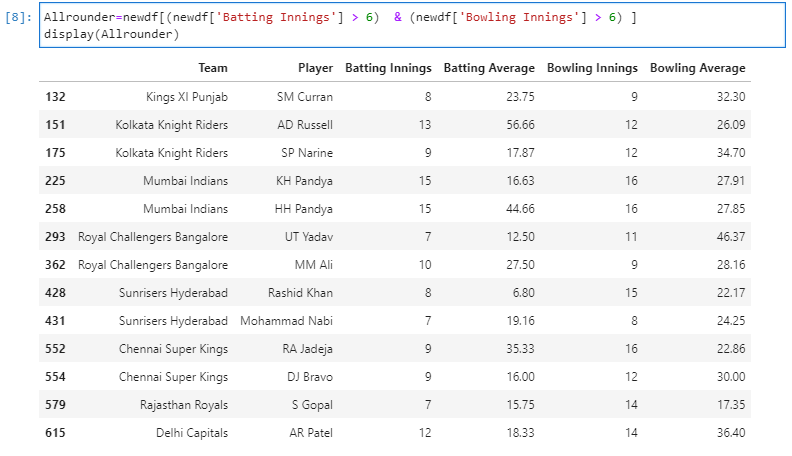Viewport: 792px width, 456px height.
Task: Click bowling average 46.37
Action: (x=731, y=237)
